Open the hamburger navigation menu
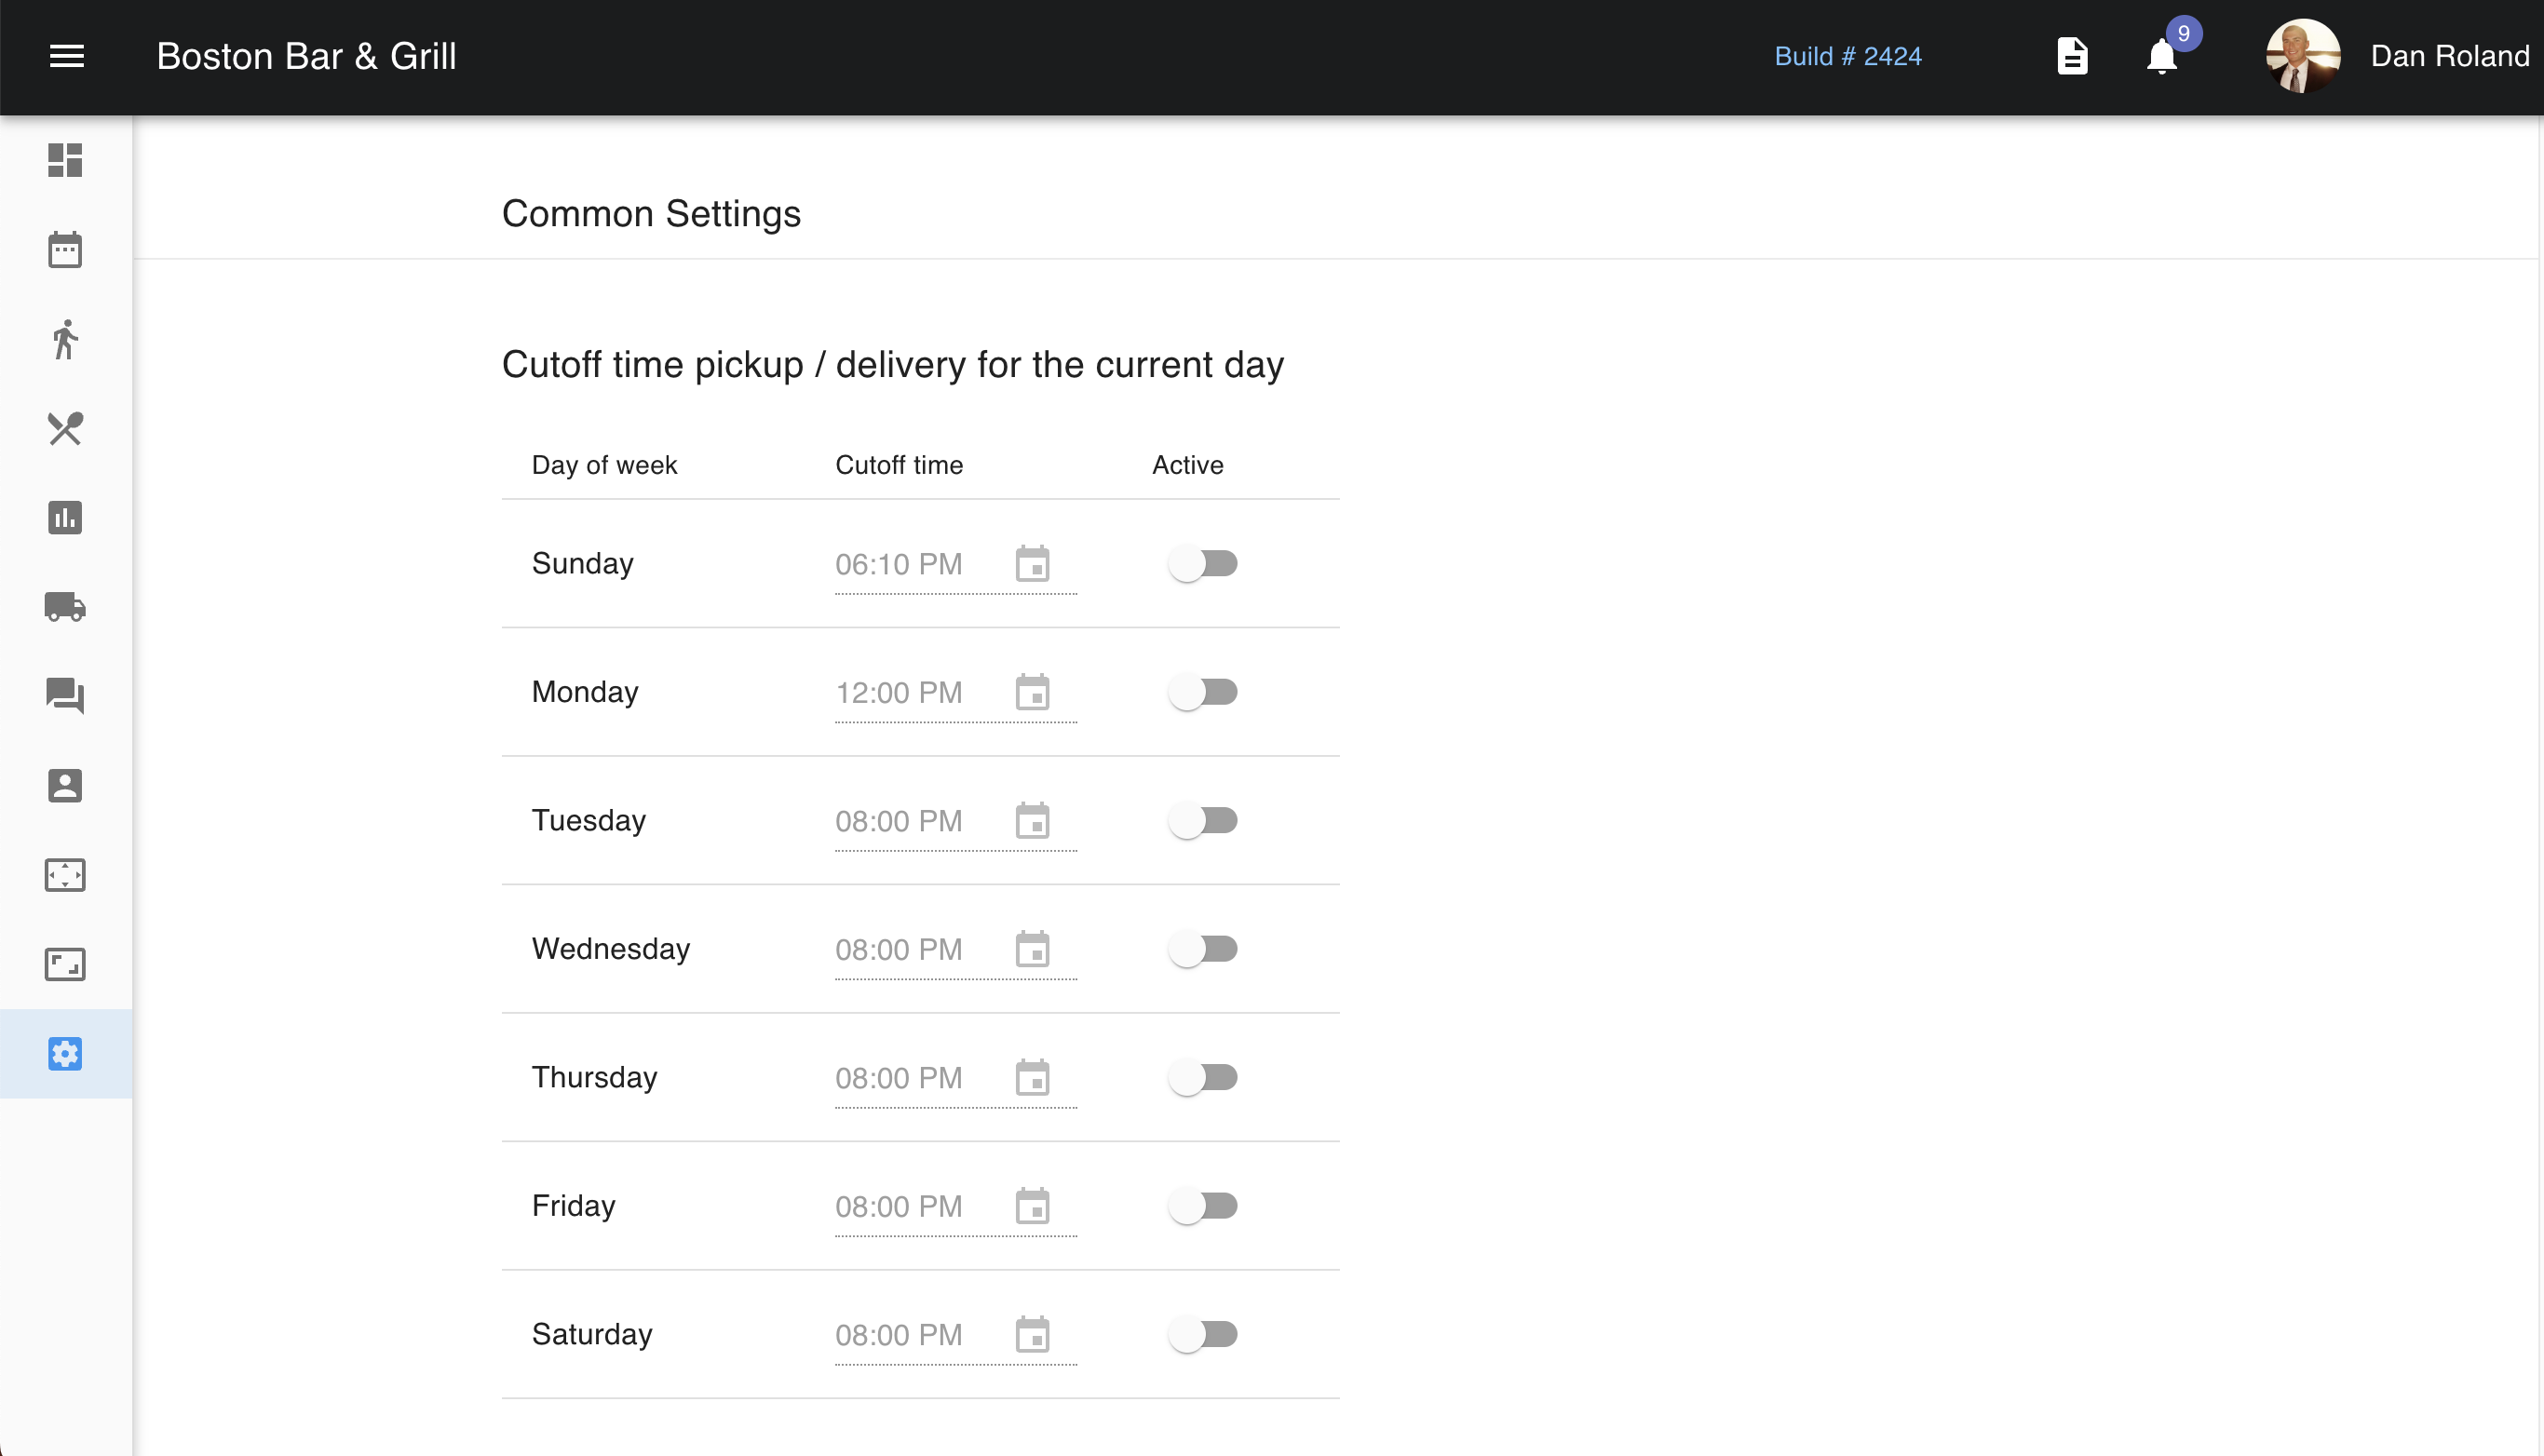 [x=66, y=56]
